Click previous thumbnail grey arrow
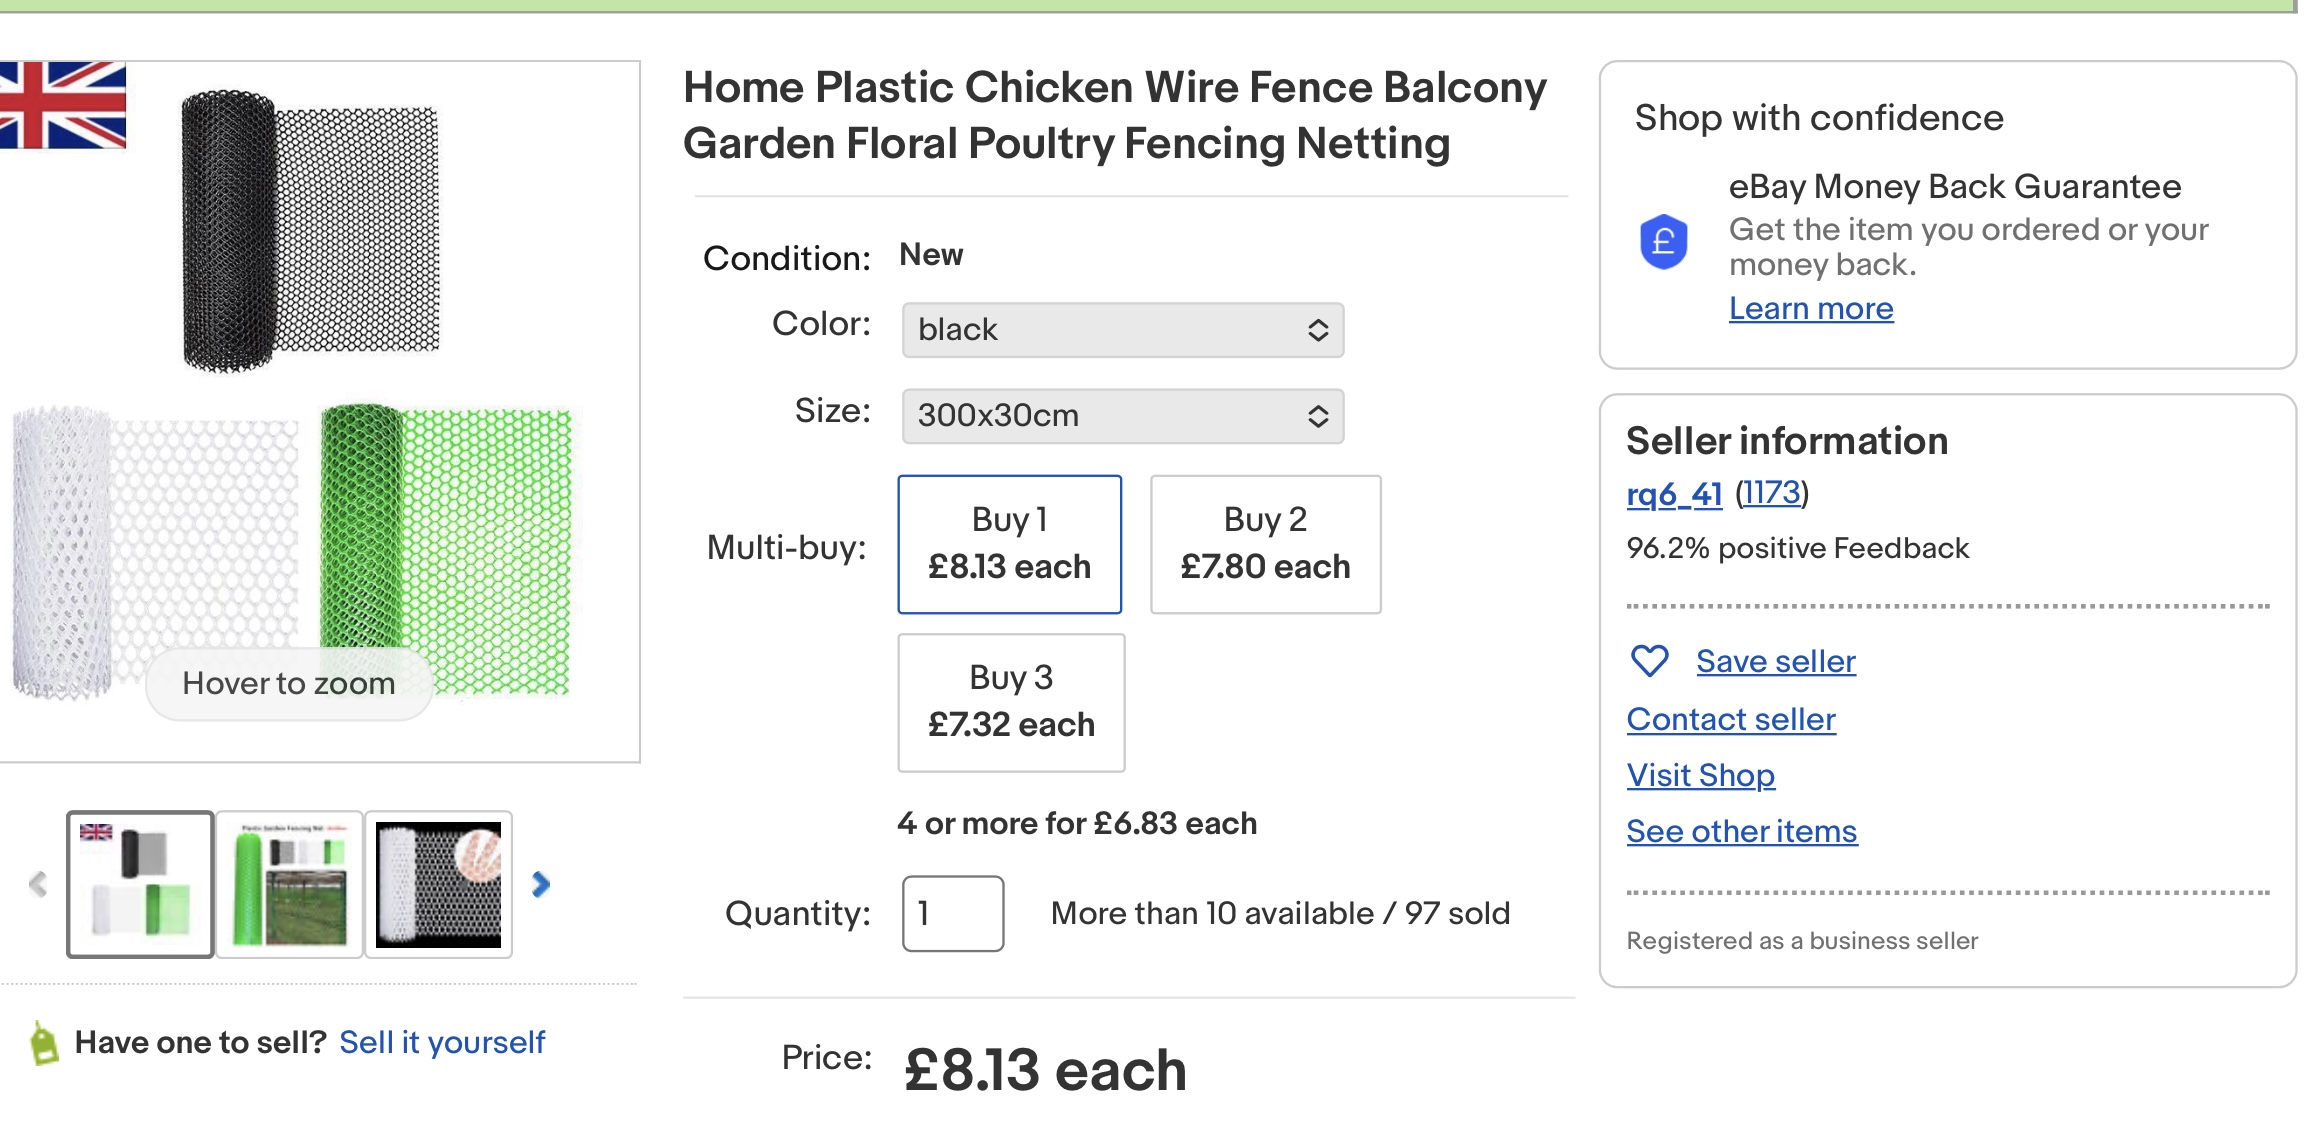2314x1137 pixels. pos(38,884)
